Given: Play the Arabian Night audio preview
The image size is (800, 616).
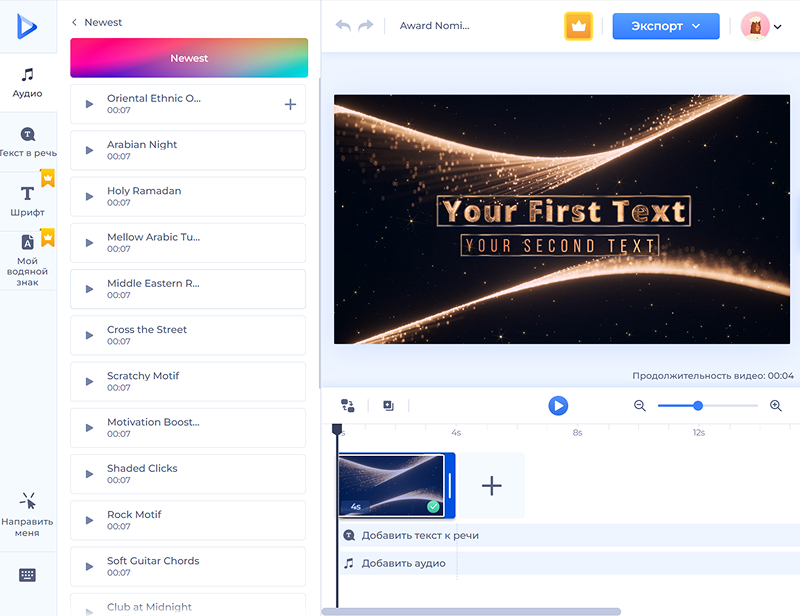Looking at the screenshot, I should coord(89,150).
